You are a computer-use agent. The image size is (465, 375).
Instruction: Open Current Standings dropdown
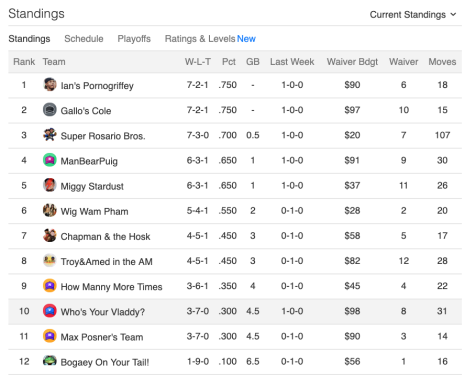point(413,15)
